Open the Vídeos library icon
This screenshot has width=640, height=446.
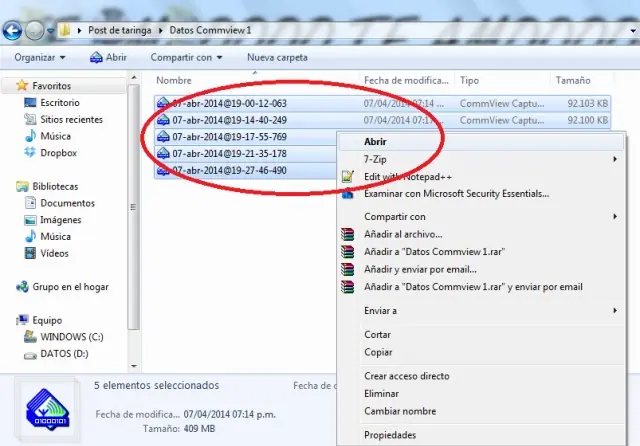[30, 253]
